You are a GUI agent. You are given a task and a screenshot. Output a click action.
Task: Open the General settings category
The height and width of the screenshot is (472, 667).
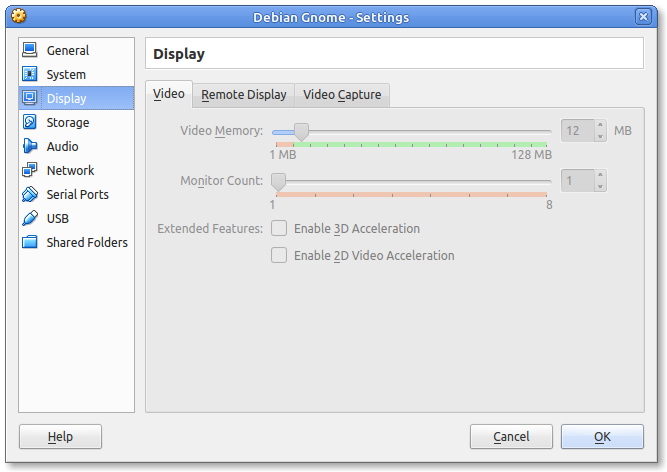77,50
